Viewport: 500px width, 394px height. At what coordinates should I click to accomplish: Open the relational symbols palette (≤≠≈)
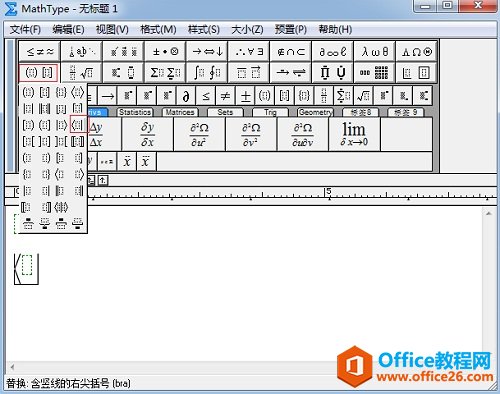pyautogui.click(x=40, y=51)
